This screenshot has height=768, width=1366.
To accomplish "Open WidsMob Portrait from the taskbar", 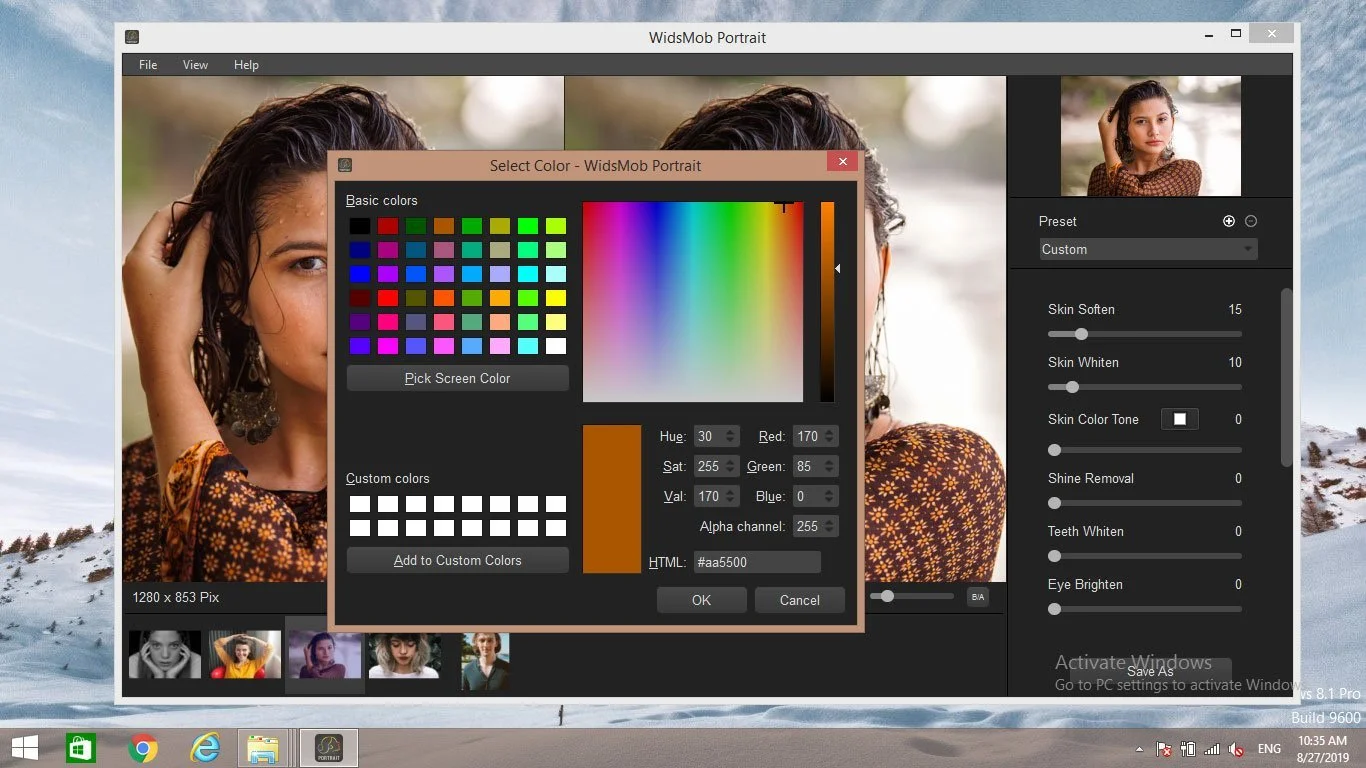I will pos(328,747).
